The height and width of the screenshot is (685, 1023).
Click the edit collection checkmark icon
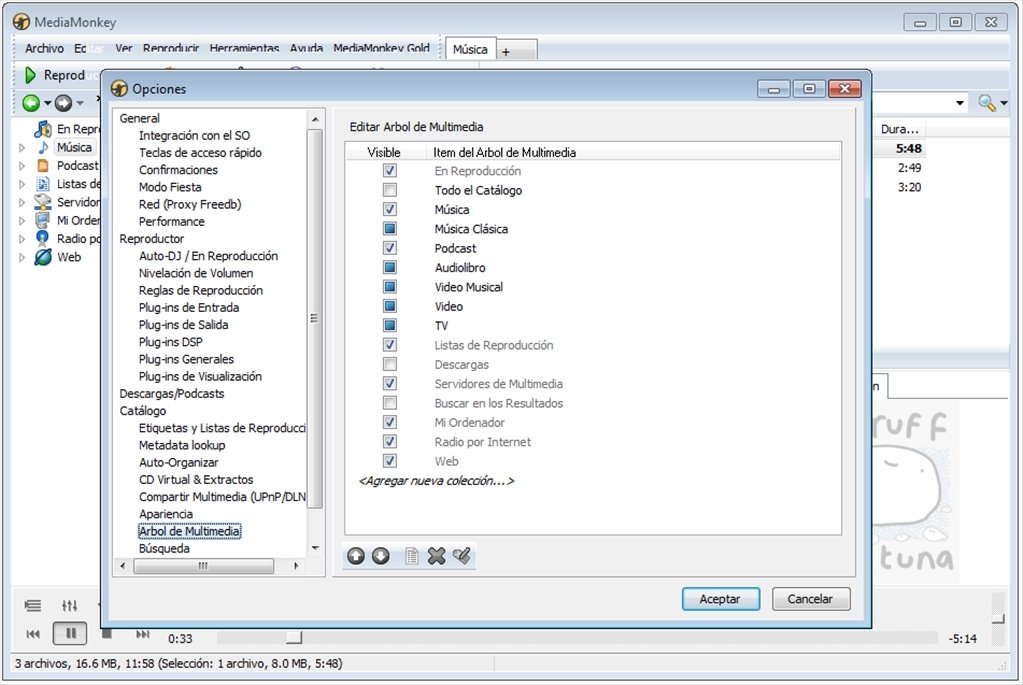click(462, 556)
